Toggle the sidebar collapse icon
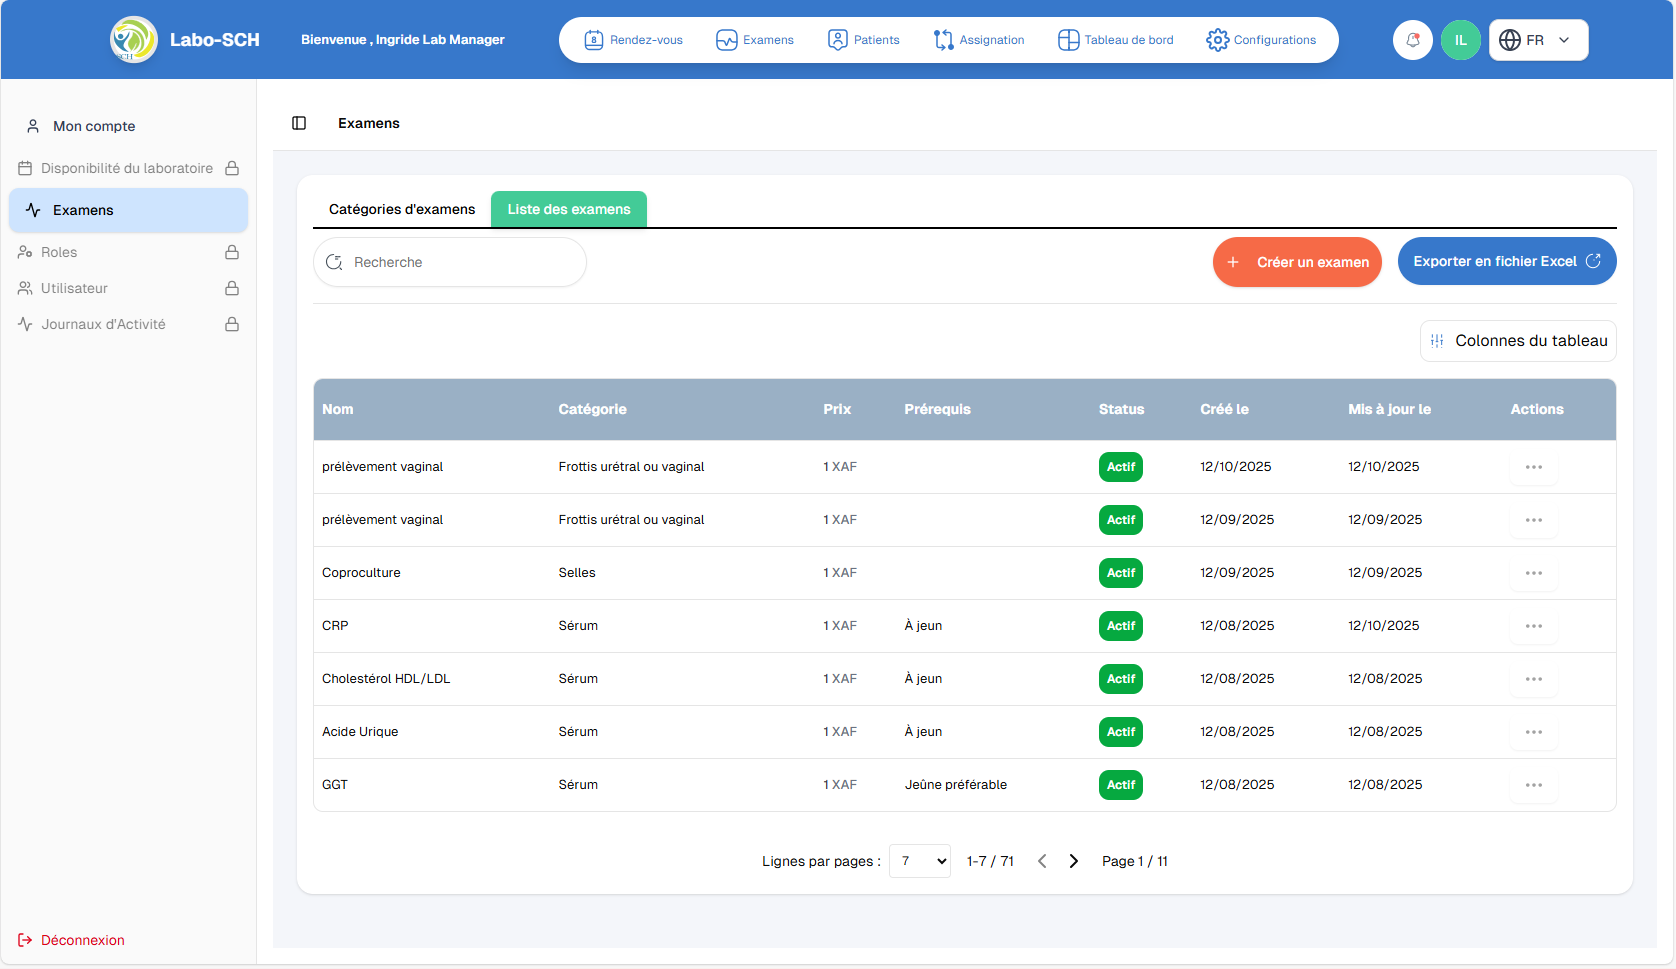This screenshot has height=969, width=1676. click(299, 123)
